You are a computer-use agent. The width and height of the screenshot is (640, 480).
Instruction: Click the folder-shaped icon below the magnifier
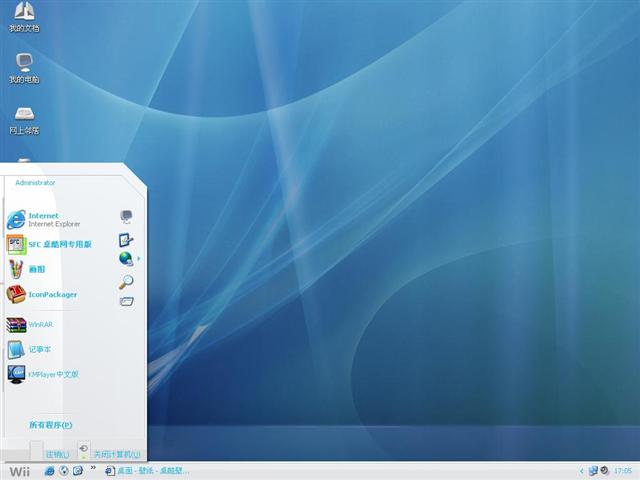(127, 302)
